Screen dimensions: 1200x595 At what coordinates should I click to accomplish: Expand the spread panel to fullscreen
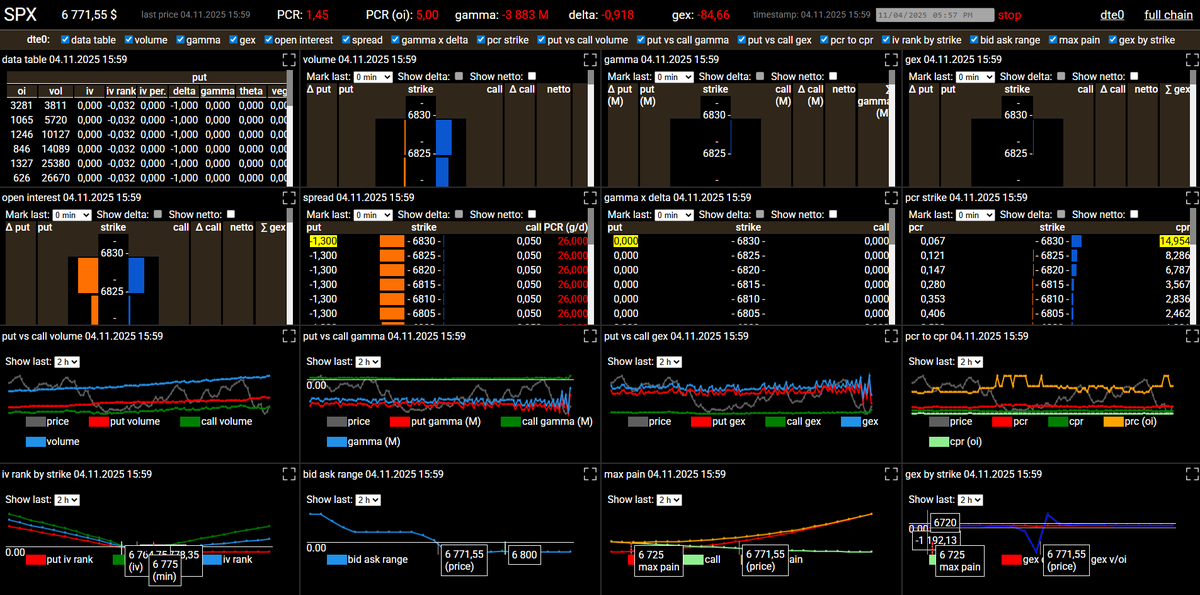pyautogui.click(x=590, y=198)
